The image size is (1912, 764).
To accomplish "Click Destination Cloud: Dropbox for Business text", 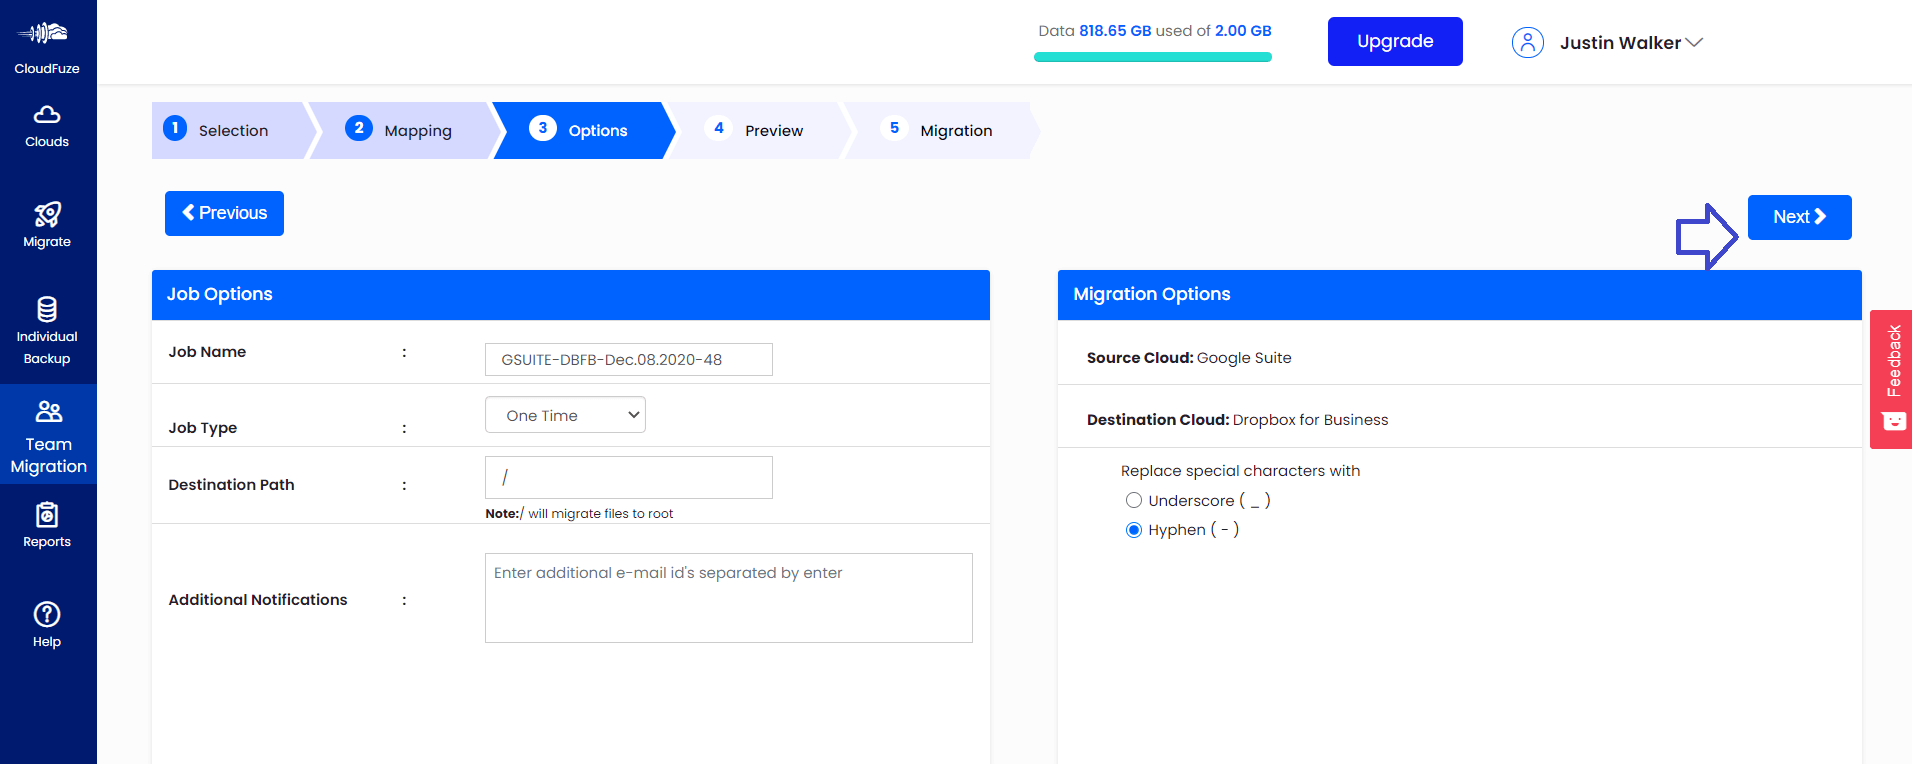I will tap(1237, 420).
